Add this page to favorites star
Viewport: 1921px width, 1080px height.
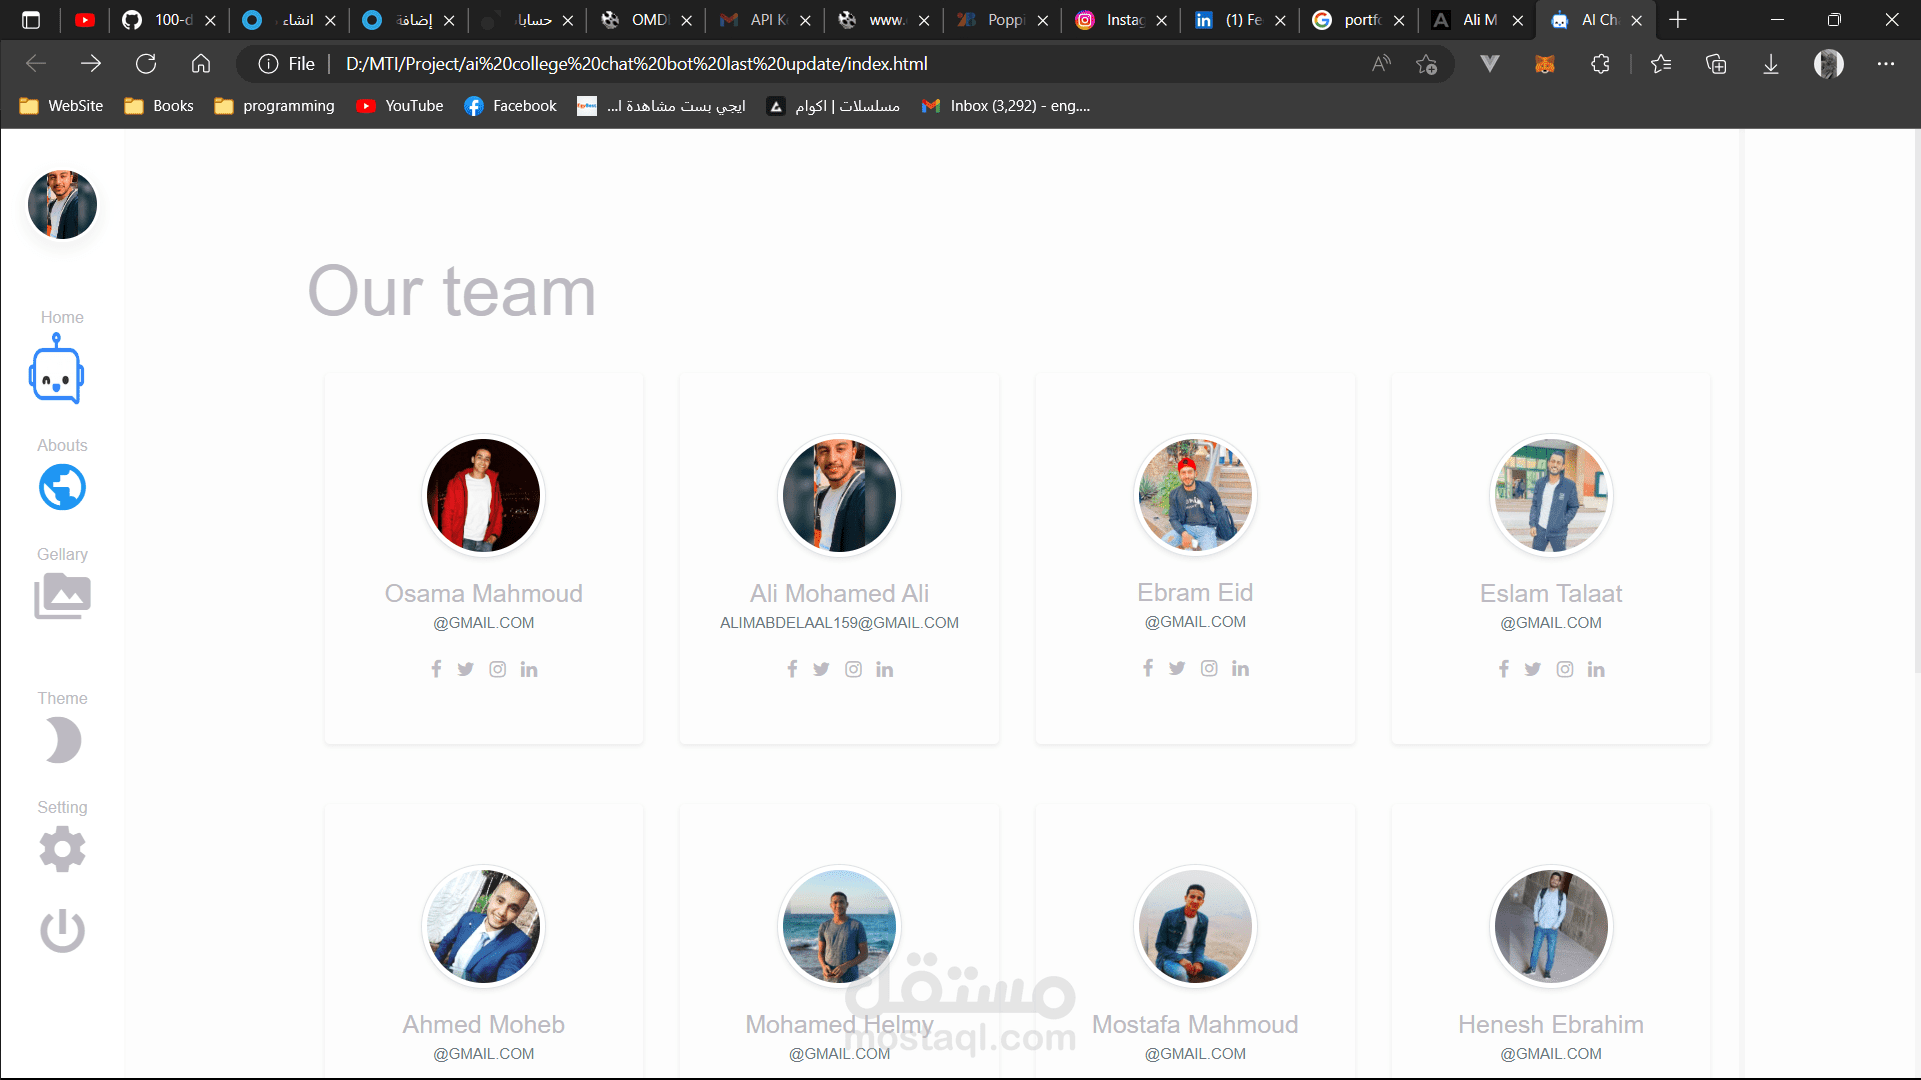tap(1426, 64)
